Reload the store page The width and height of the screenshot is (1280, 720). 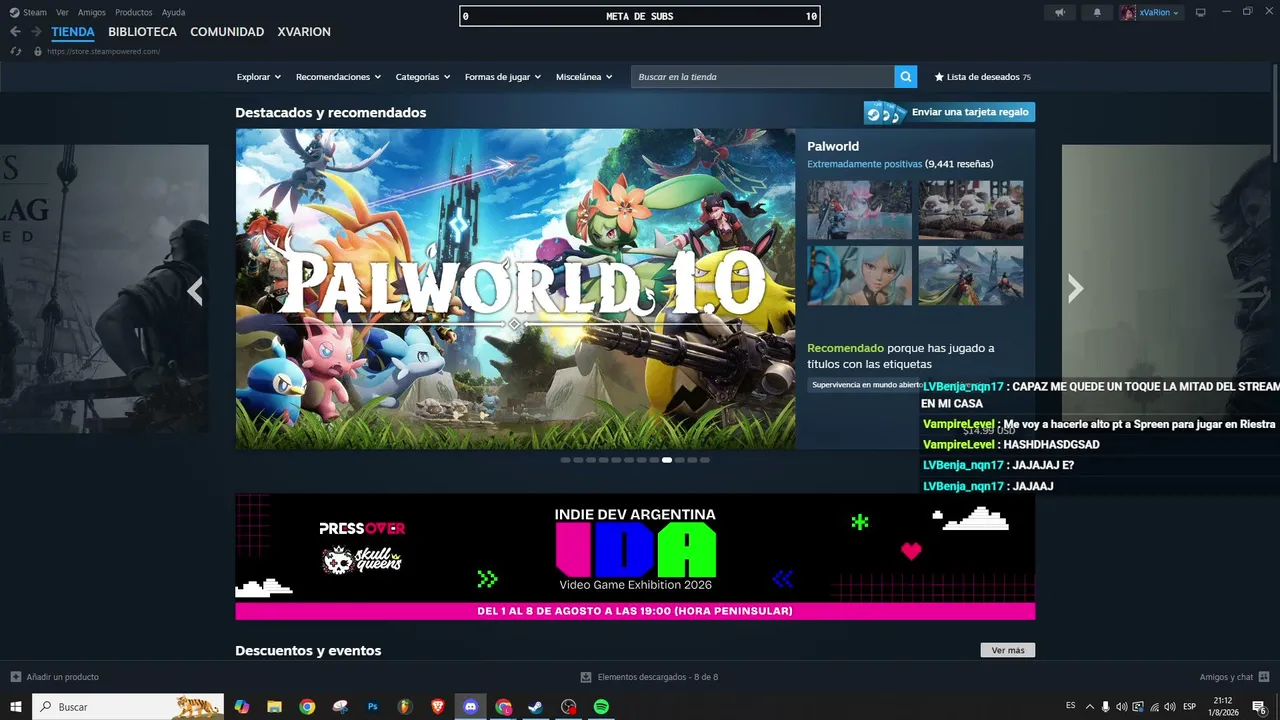click(x=16, y=51)
